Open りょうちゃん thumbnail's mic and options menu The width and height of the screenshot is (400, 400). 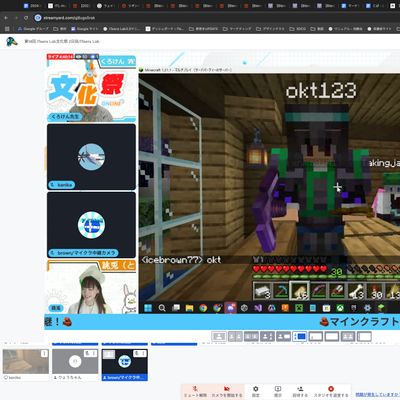[91, 353]
